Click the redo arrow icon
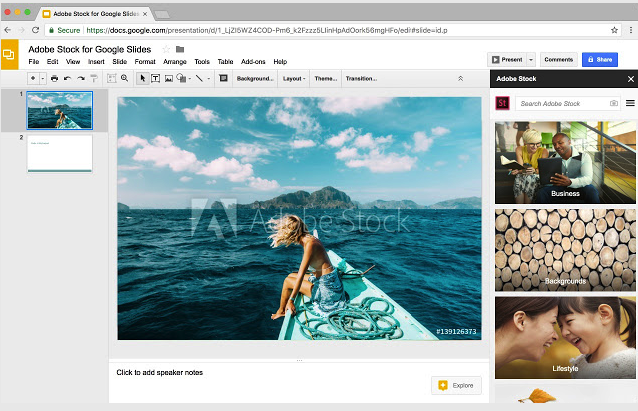 pos(81,78)
